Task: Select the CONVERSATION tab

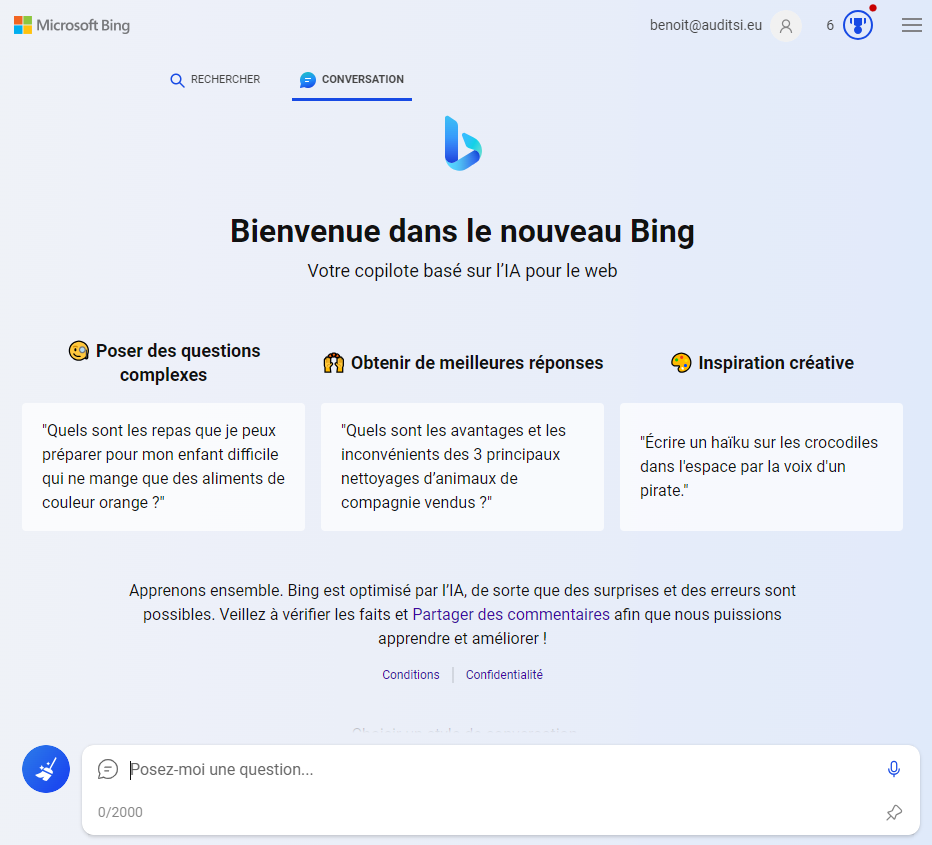Action: 352,80
